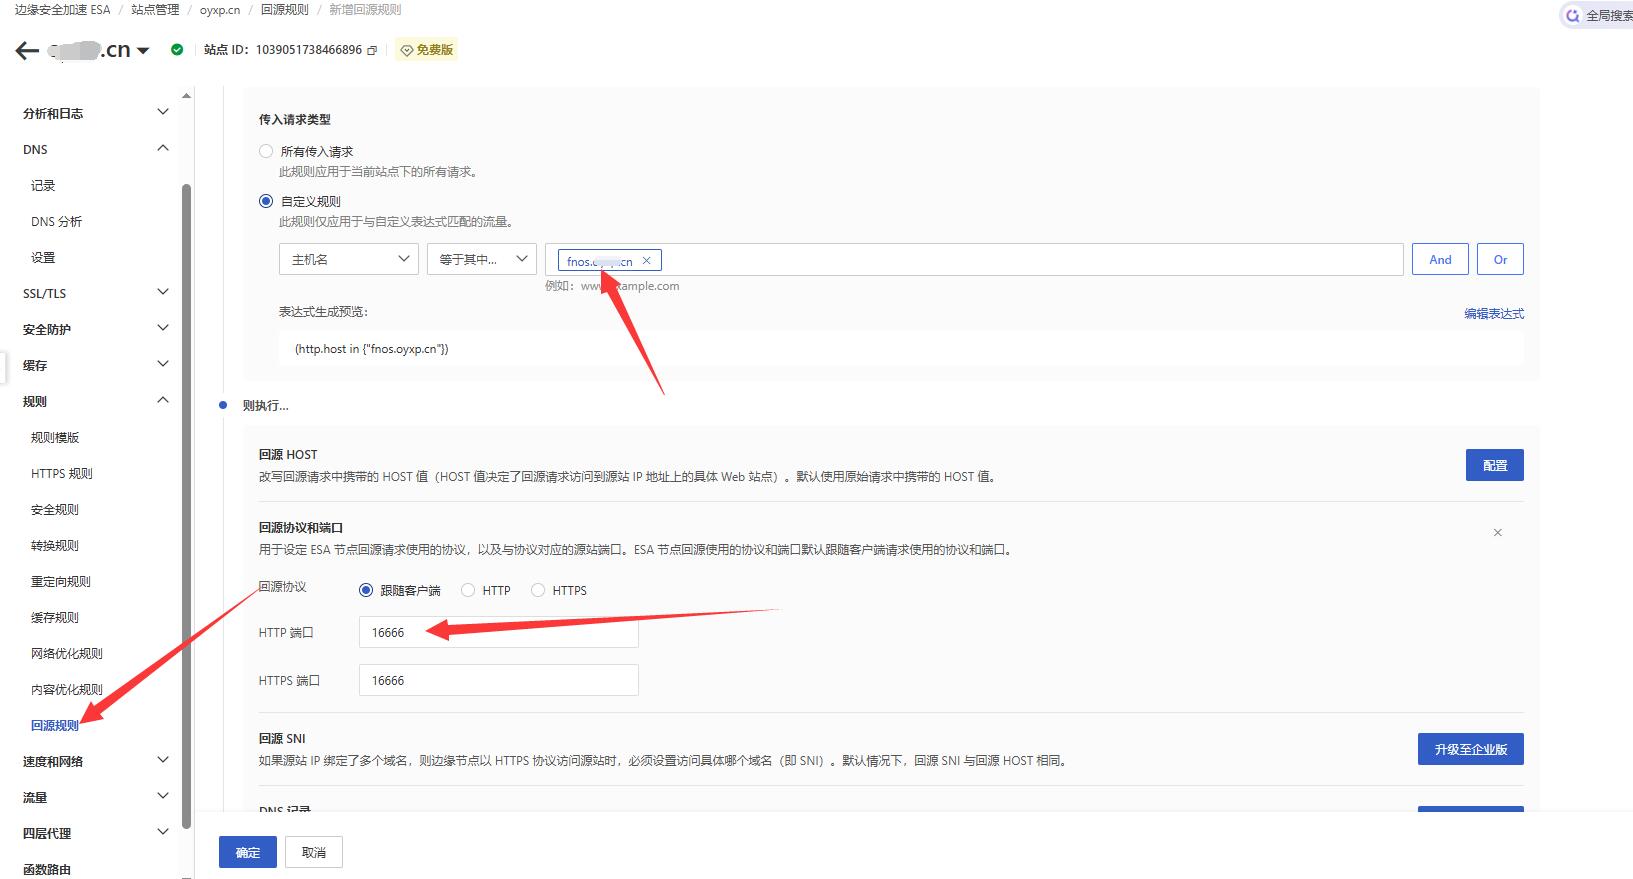Screen dimensions: 1633x879
Task: Select the 所有传入请求 radio option
Action: click(x=266, y=151)
